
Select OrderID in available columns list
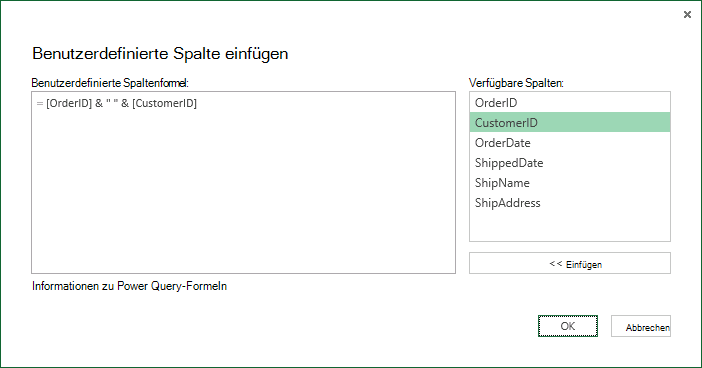pyautogui.click(x=570, y=103)
